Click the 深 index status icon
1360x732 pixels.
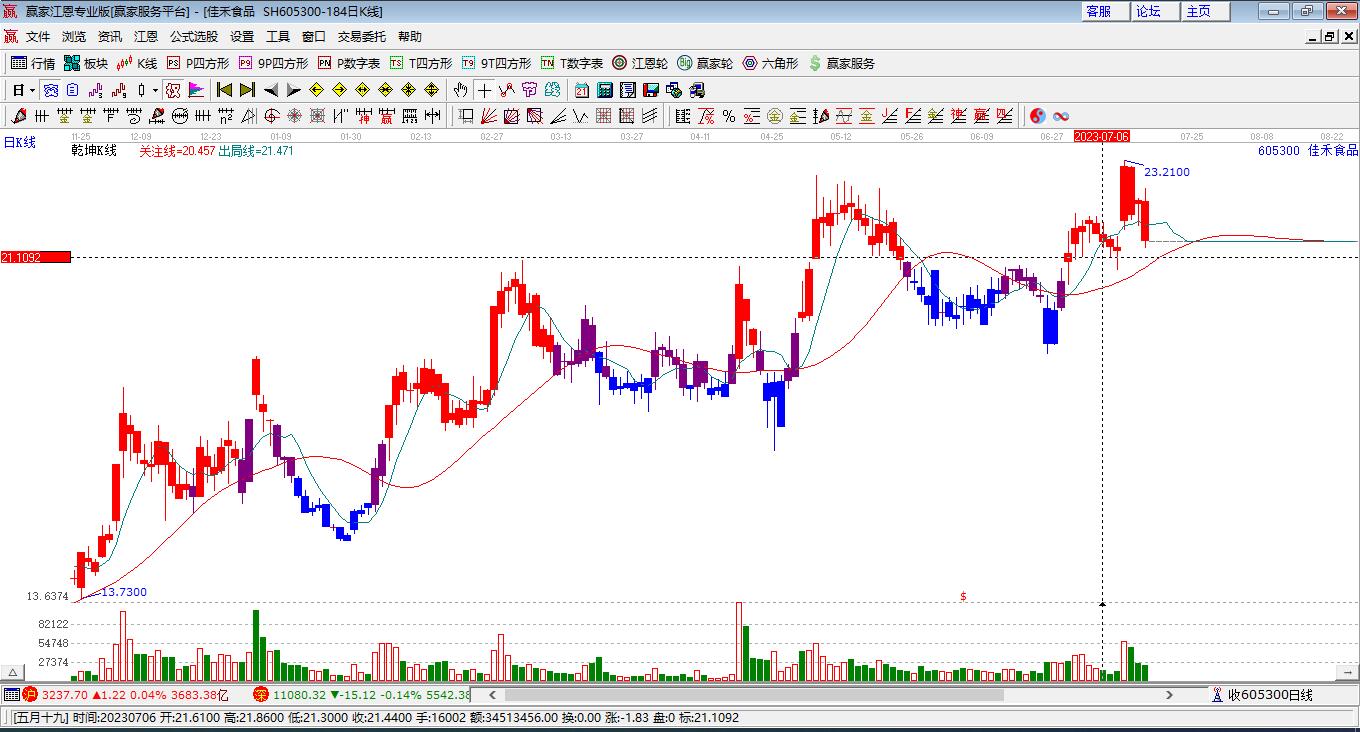coord(261,694)
